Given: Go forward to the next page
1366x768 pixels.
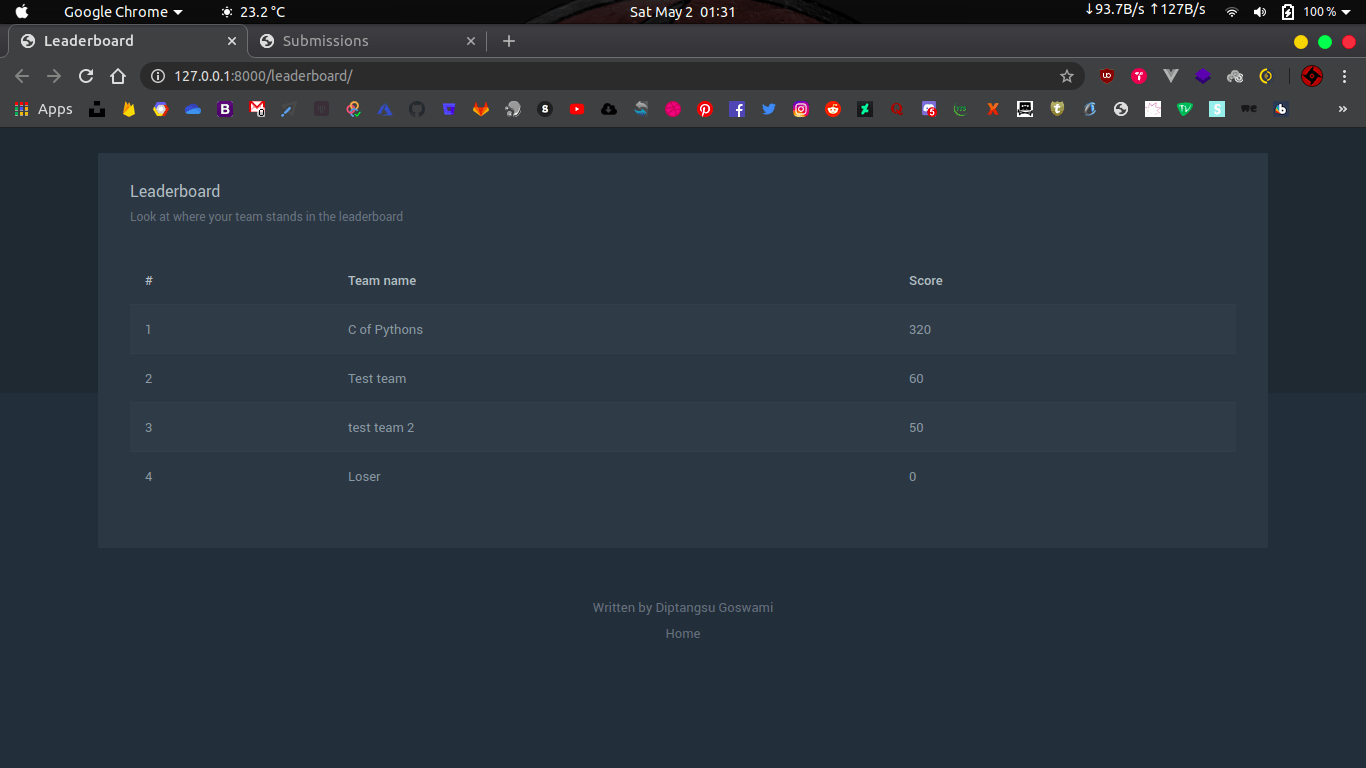Looking at the screenshot, I should [54, 76].
